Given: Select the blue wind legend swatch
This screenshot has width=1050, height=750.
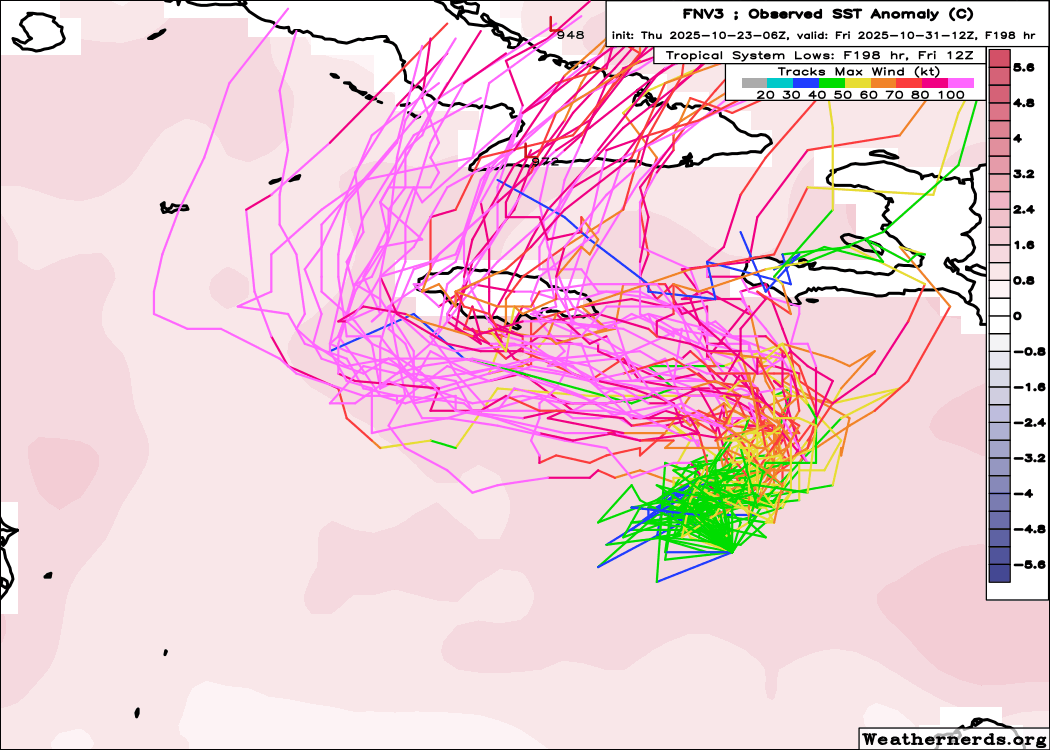Looking at the screenshot, I should 806,83.
